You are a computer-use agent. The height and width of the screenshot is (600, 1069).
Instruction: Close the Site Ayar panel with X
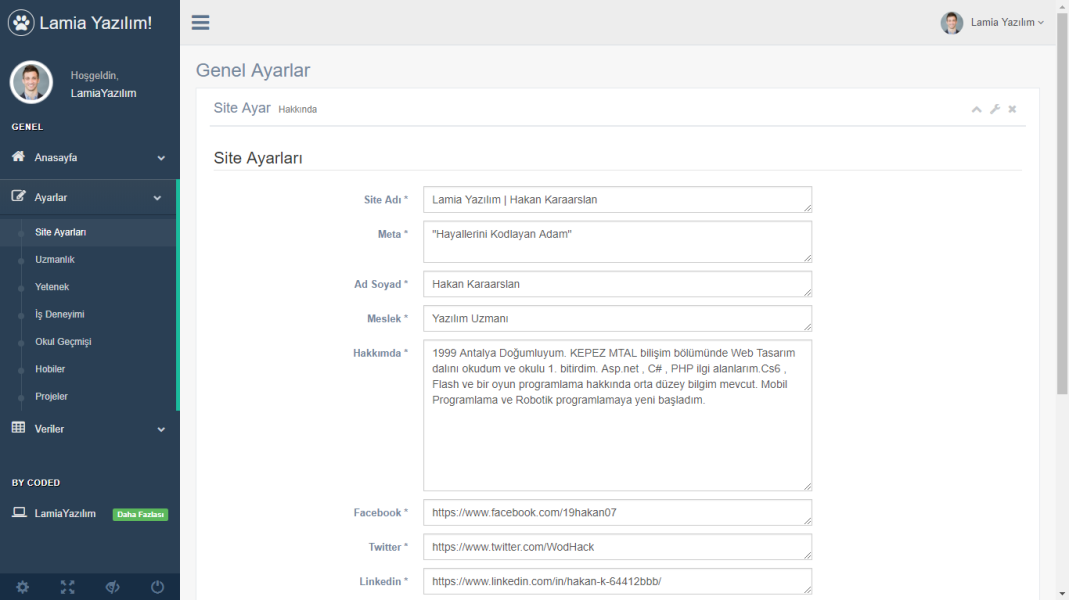point(1012,109)
